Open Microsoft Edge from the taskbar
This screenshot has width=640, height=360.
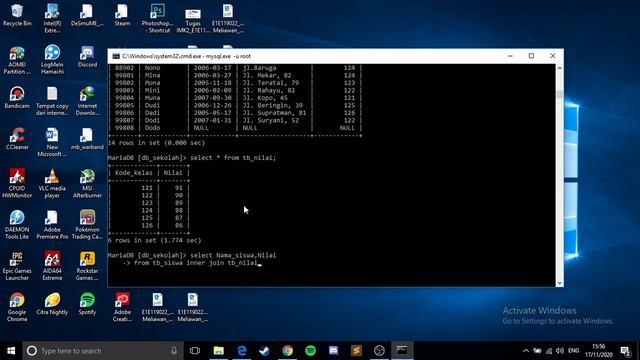242,351
